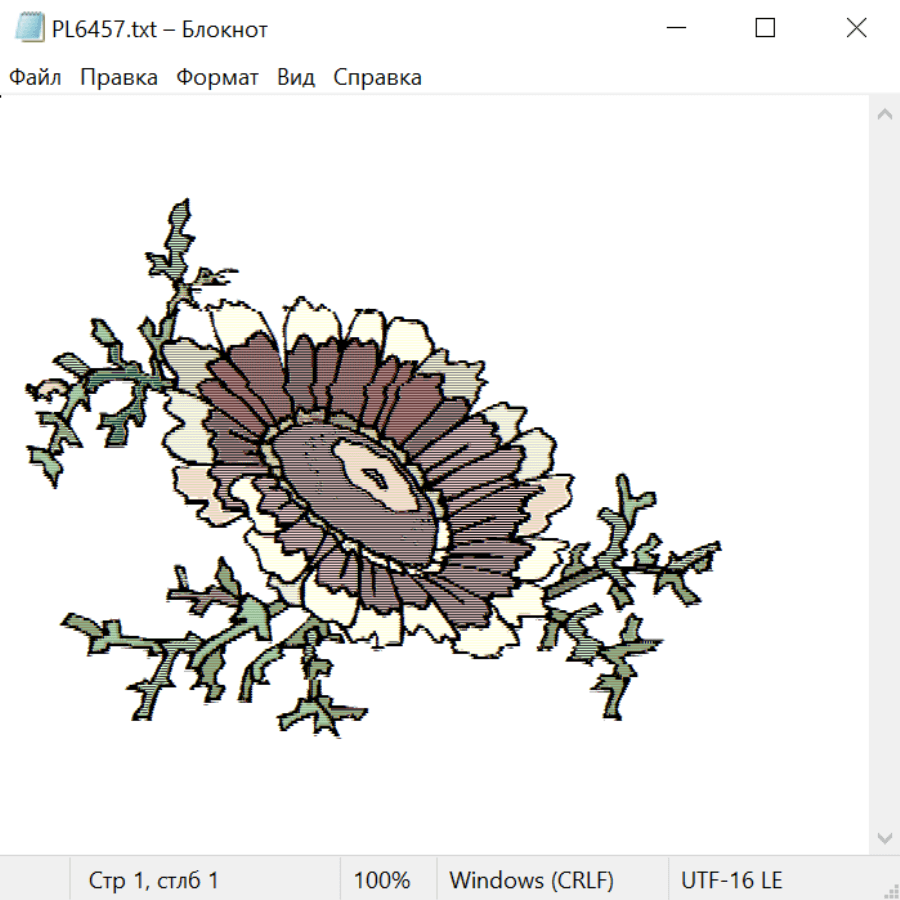The image size is (900, 900).
Task: Click the Windows (CRLF) line ending indicator
Action: [x=531, y=881]
